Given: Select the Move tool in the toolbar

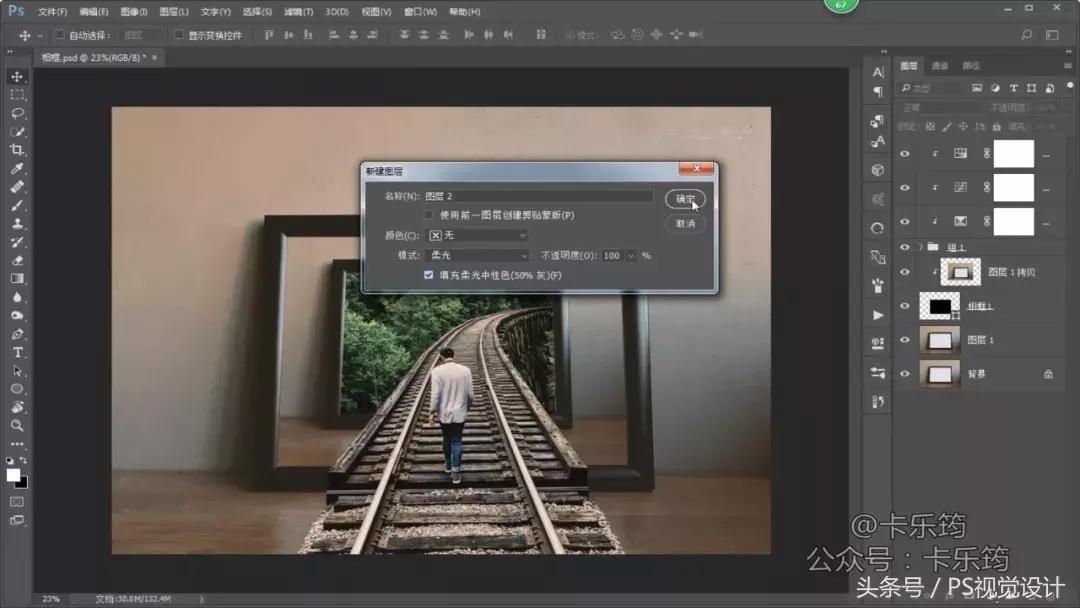Looking at the screenshot, I should click(x=17, y=77).
